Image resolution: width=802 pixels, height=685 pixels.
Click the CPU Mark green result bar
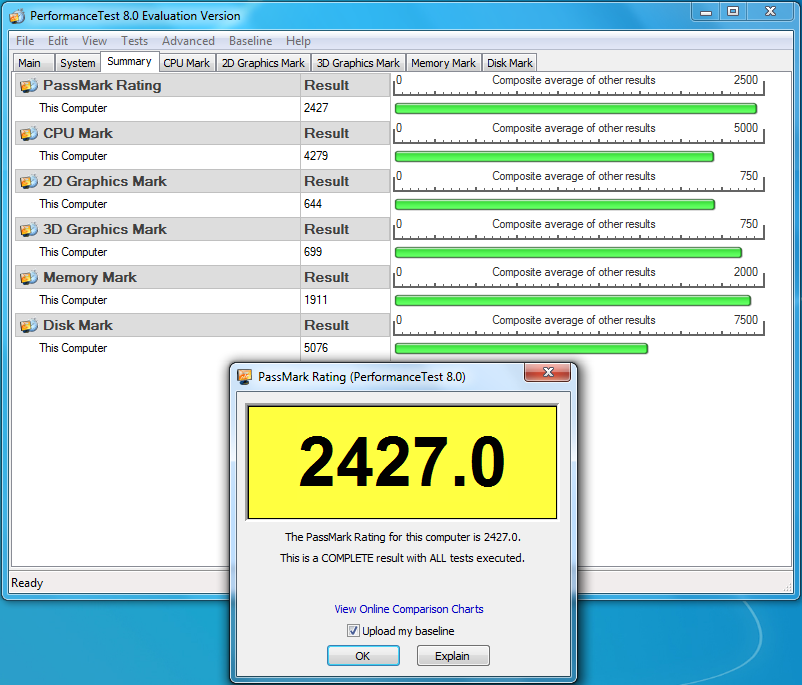[x=554, y=157]
